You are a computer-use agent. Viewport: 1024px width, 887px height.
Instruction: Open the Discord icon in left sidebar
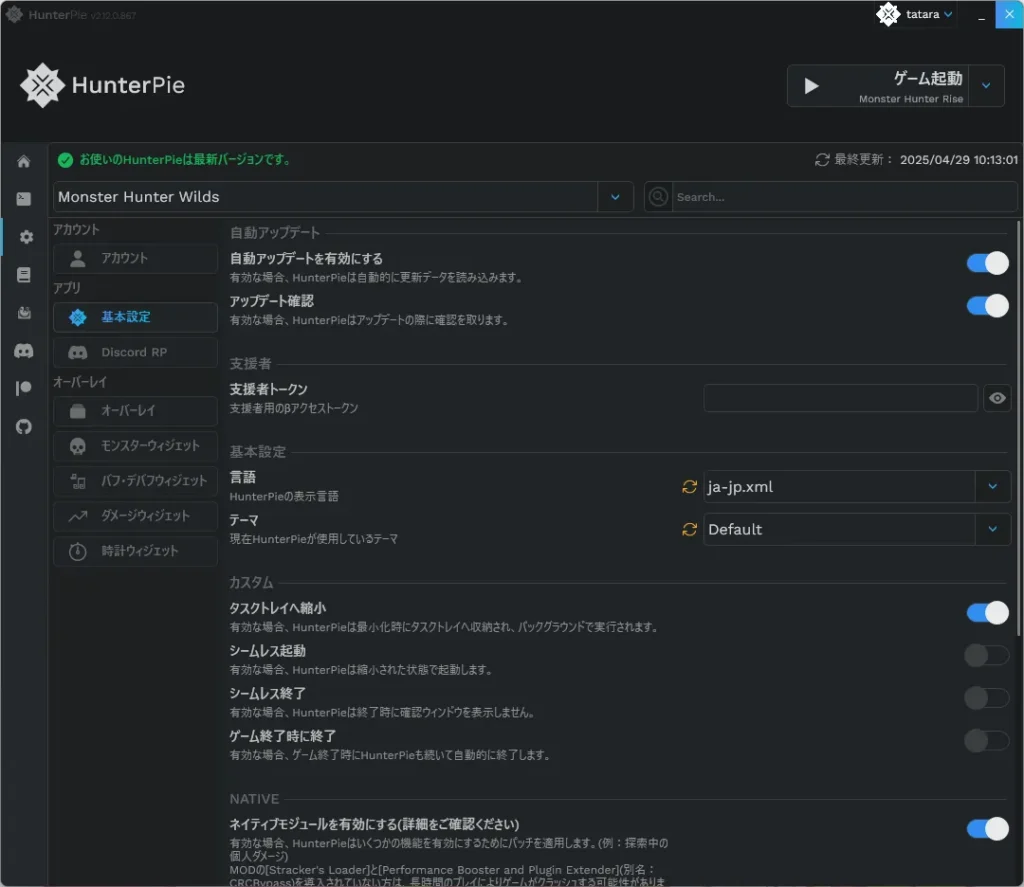[x=24, y=351]
